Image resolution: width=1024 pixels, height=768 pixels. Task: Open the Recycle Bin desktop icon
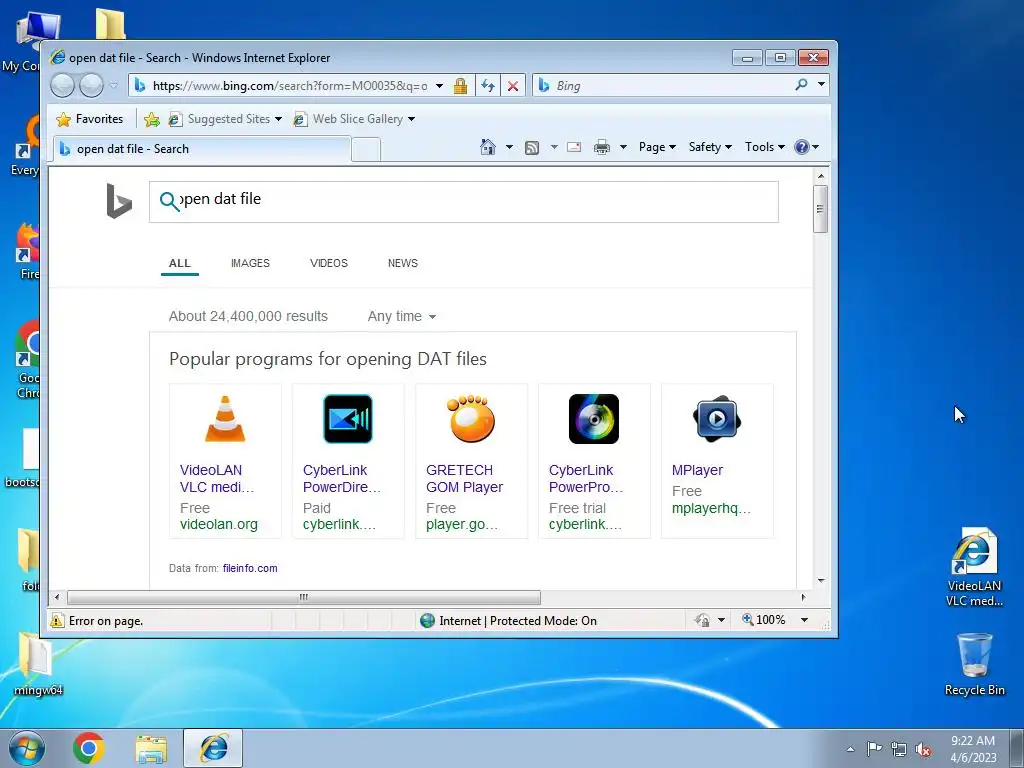(974, 664)
